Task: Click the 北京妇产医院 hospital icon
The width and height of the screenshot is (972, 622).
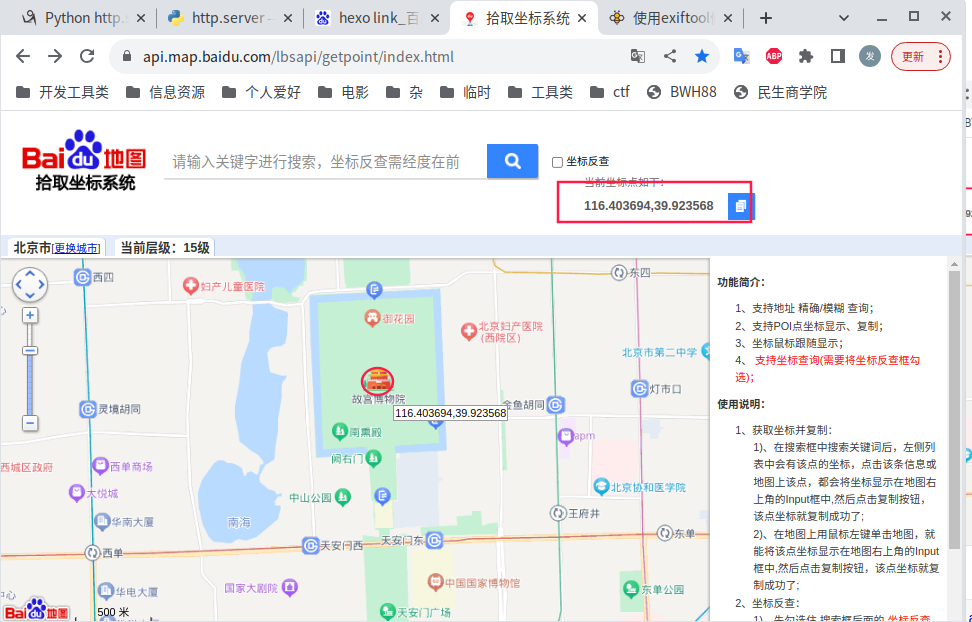Action: click(469, 331)
